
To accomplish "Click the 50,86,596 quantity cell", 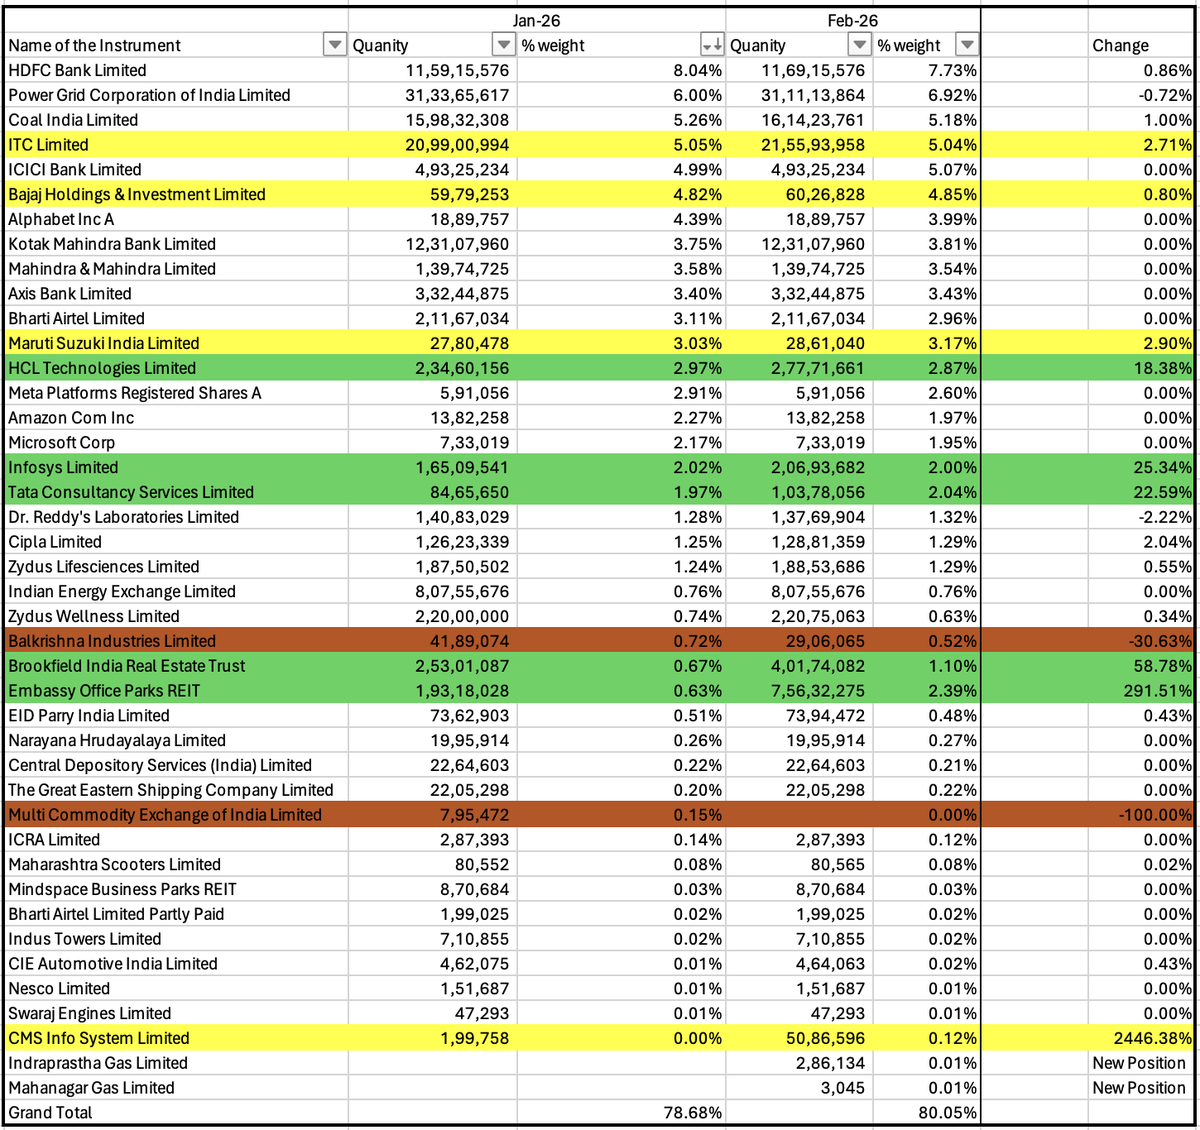I will point(800,1038).
